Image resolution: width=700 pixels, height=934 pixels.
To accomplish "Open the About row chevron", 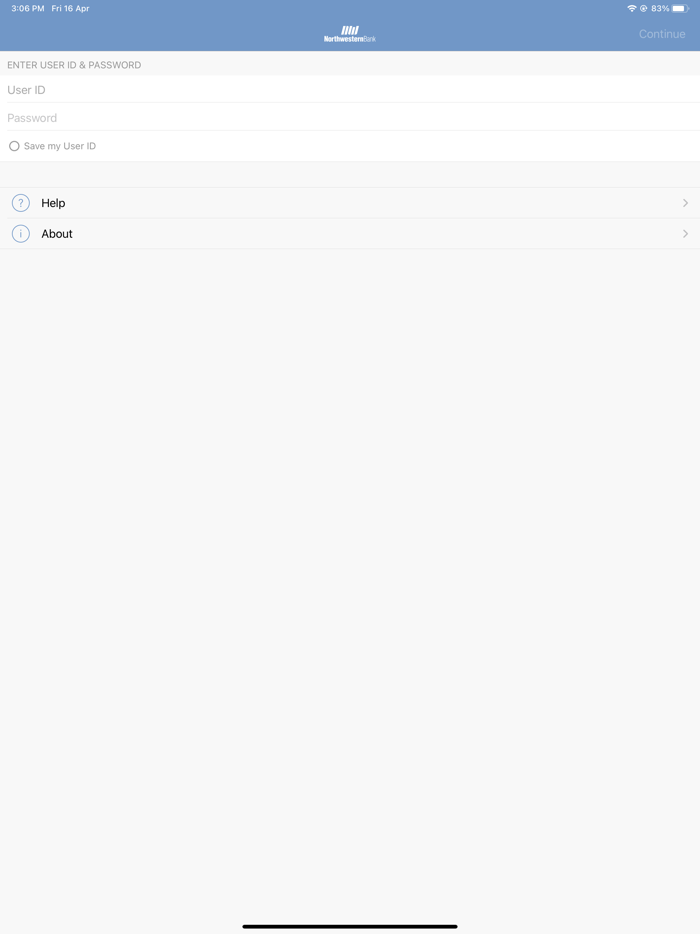I will (x=685, y=234).
